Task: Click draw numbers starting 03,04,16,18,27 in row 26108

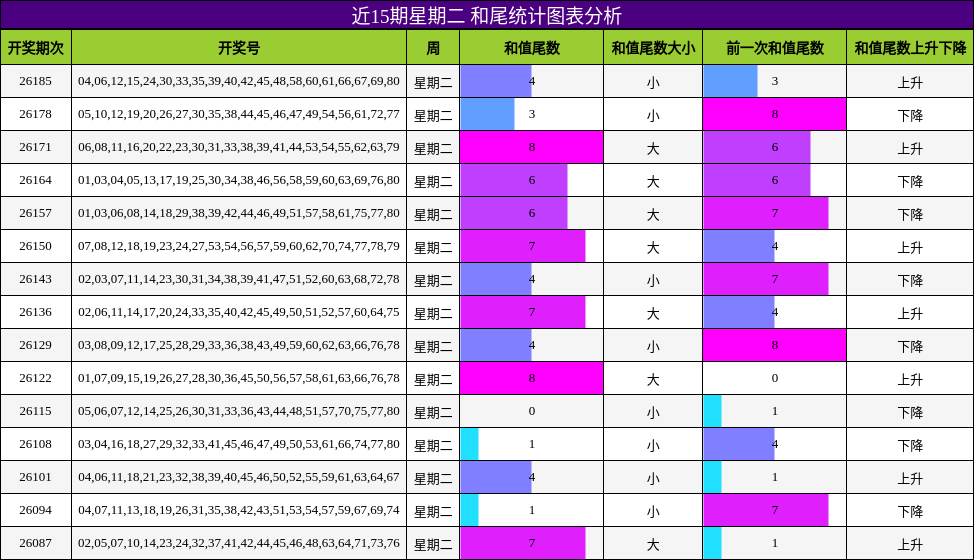Action: 239,444
